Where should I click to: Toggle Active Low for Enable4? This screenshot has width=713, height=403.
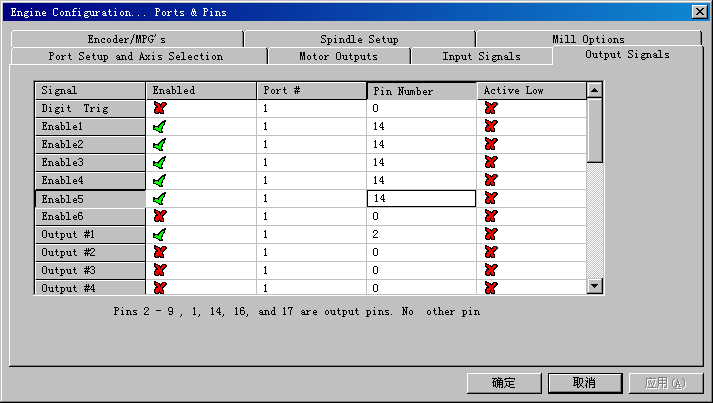491,180
